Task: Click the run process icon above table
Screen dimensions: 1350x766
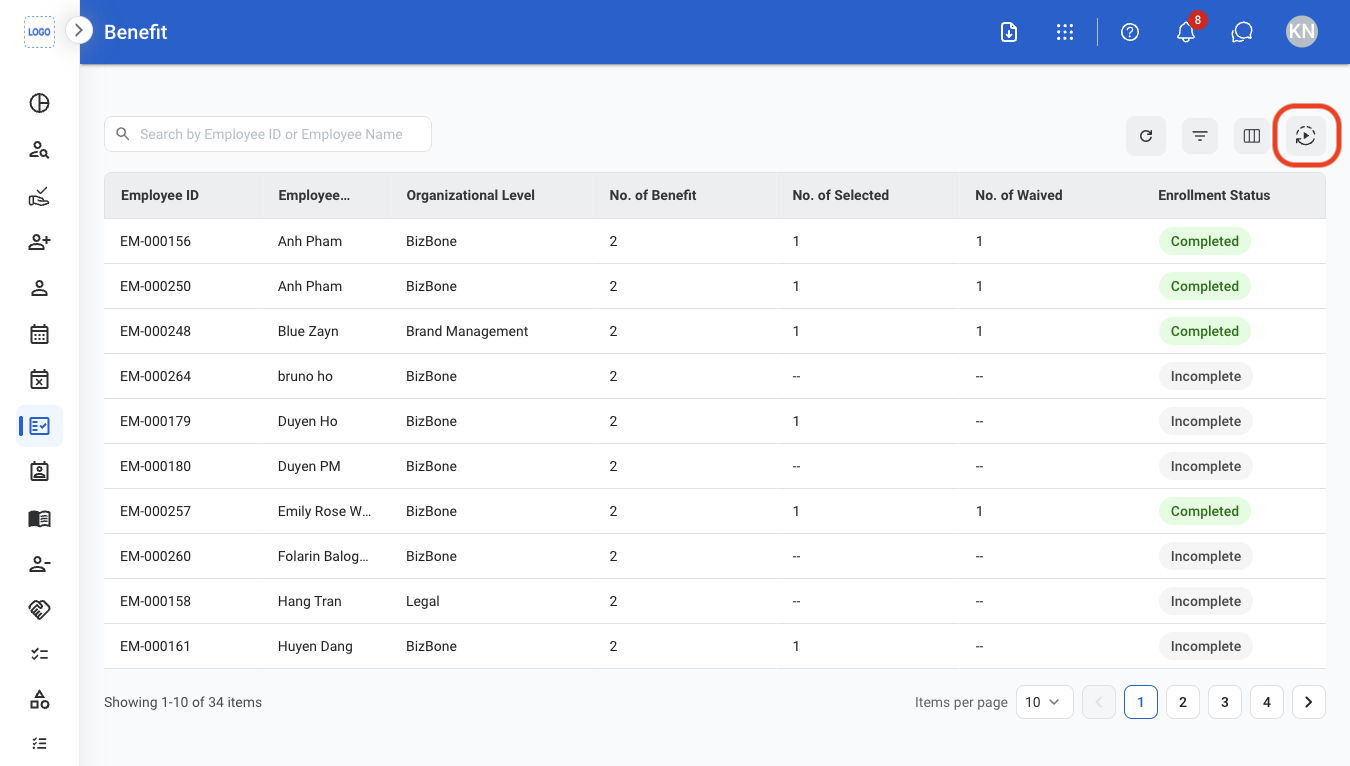Action: pyautogui.click(x=1306, y=136)
